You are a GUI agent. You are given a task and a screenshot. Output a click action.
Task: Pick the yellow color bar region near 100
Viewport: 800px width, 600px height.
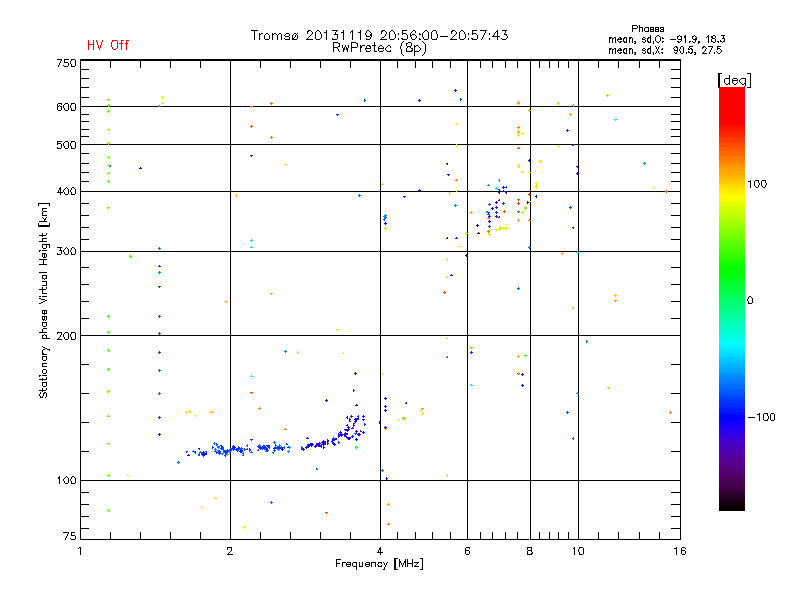[x=731, y=185]
